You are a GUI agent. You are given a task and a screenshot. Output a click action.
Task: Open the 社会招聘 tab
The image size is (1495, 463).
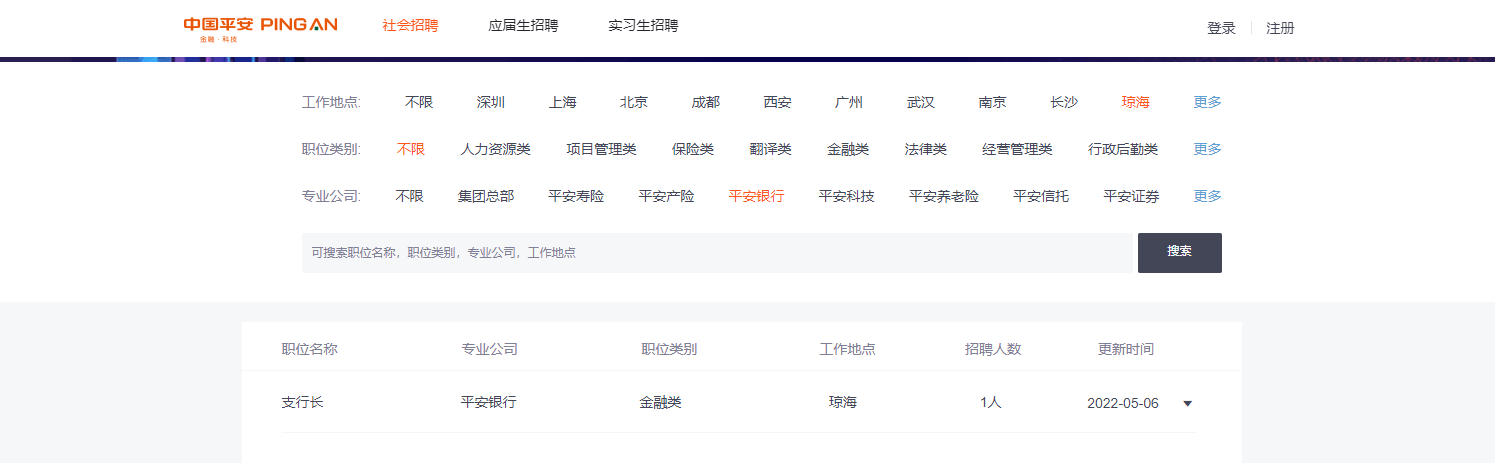pos(410,26)
